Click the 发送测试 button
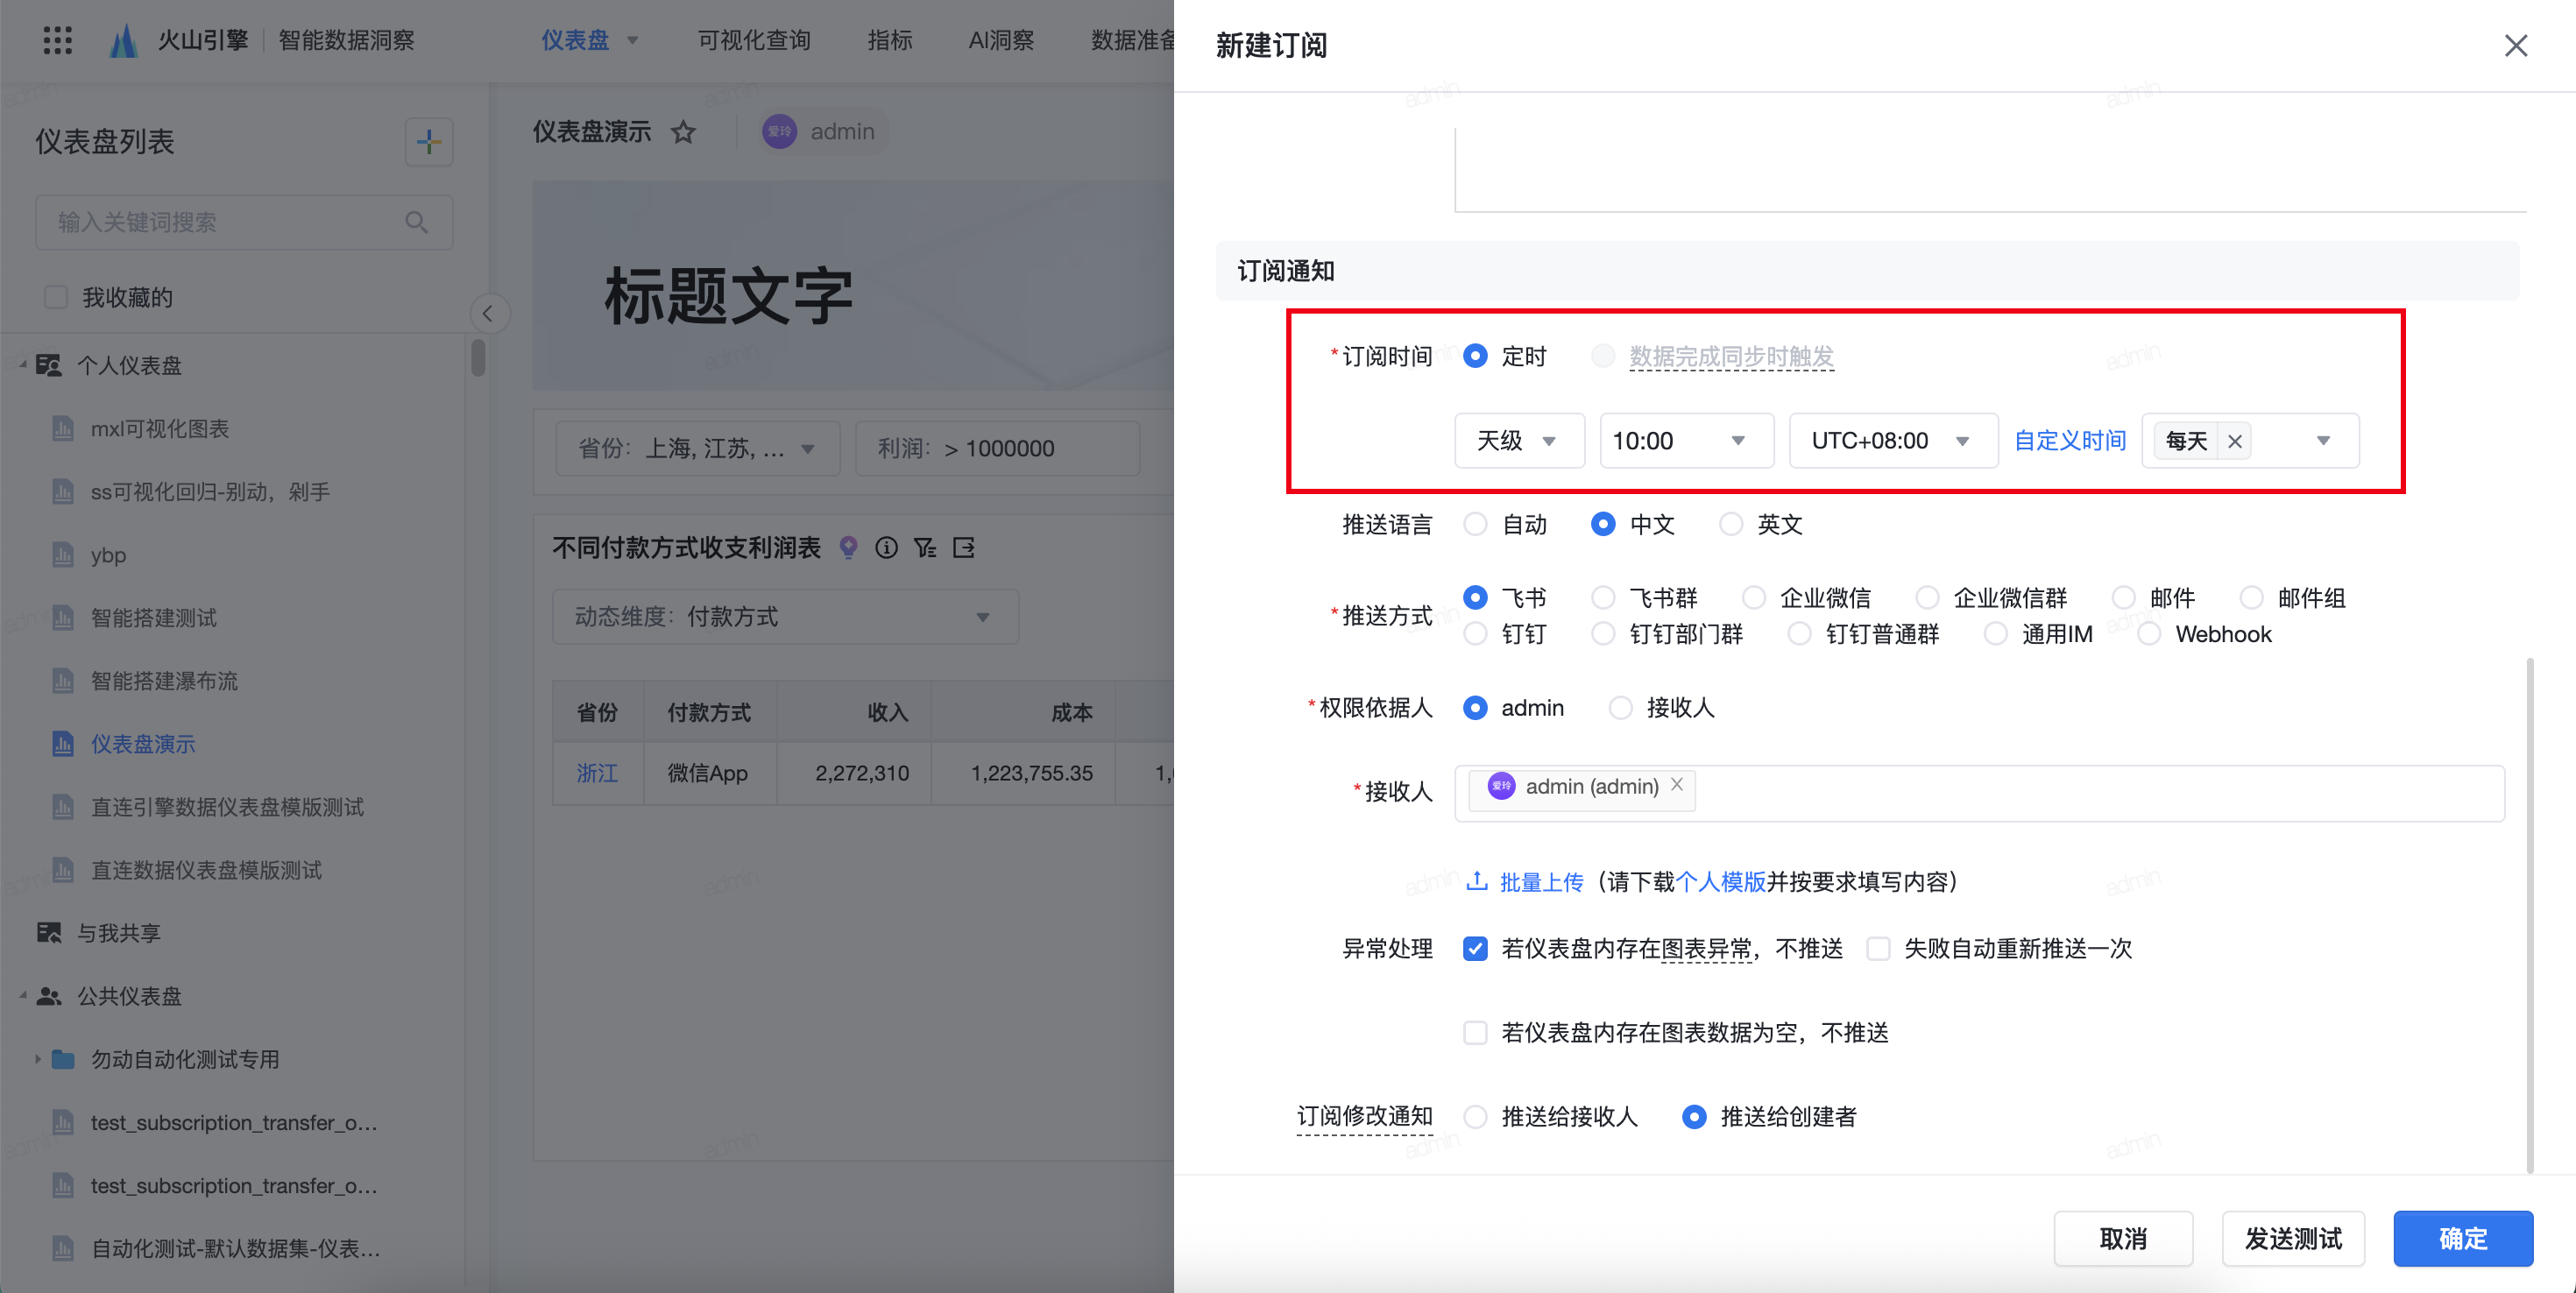 (x=2292, y=1238)
